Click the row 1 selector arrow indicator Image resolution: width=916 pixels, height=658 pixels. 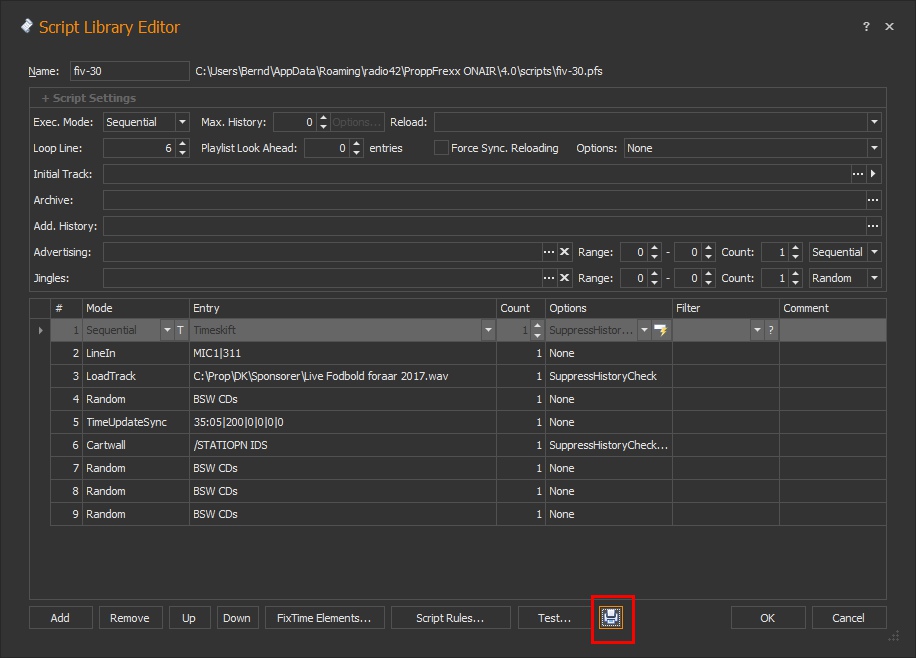pos(40,330)
